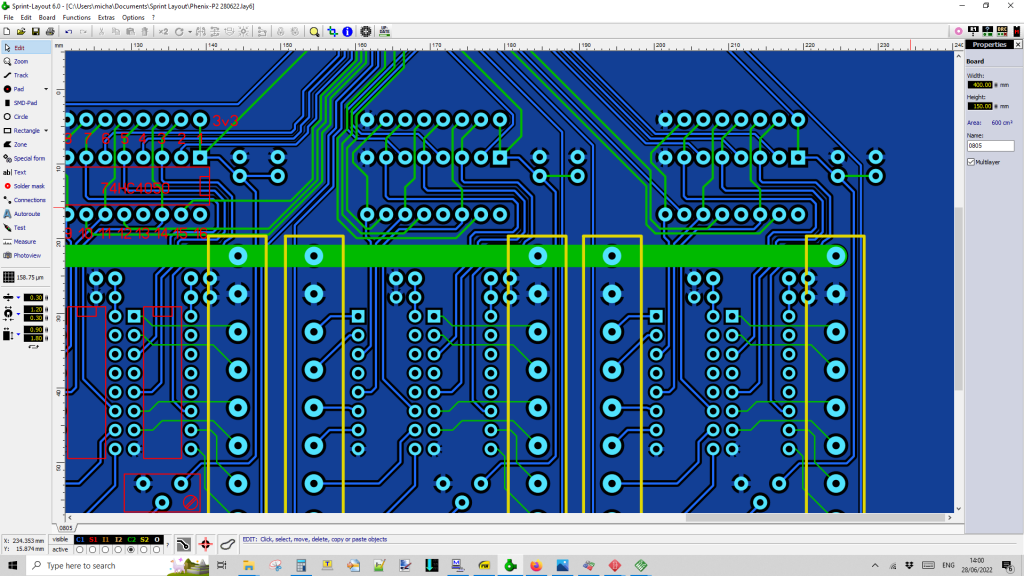Toggle visibility of the C2 layer swatch
This screenshot has height=576, width=1024.
131,539
